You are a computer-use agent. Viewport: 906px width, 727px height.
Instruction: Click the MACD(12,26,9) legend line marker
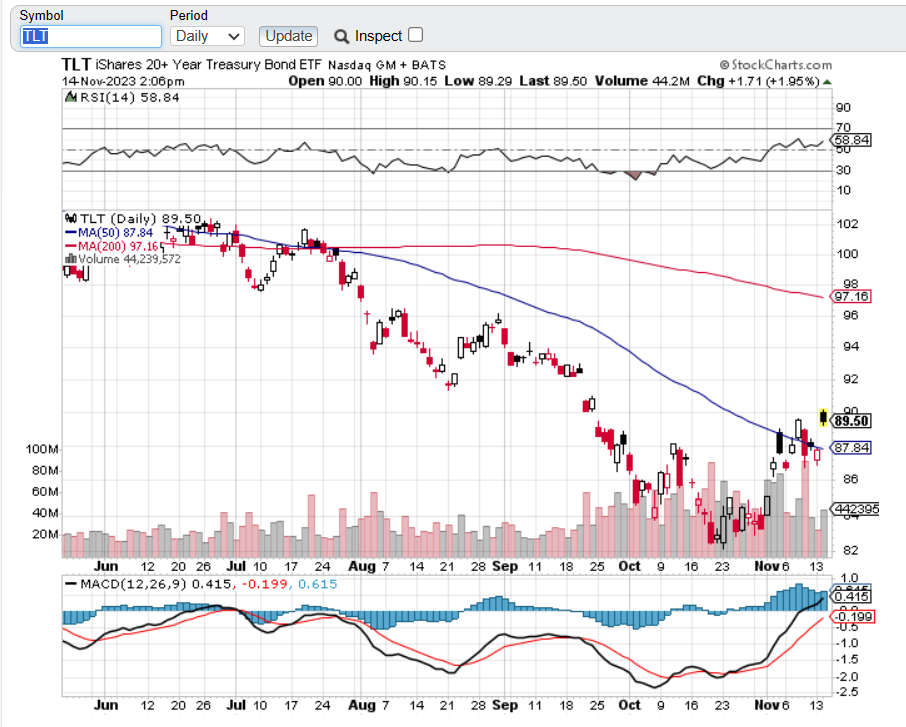coord(74,584)
